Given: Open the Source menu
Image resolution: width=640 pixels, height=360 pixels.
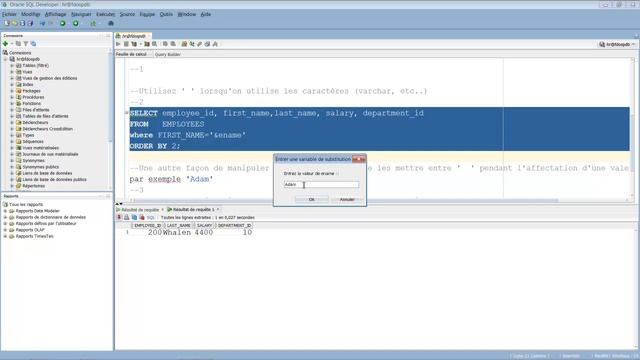Looking at the screenshot, I should tap(127, 14).
